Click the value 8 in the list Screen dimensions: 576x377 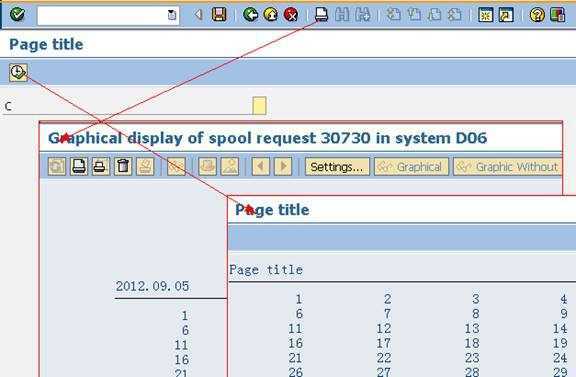point(476,314)
